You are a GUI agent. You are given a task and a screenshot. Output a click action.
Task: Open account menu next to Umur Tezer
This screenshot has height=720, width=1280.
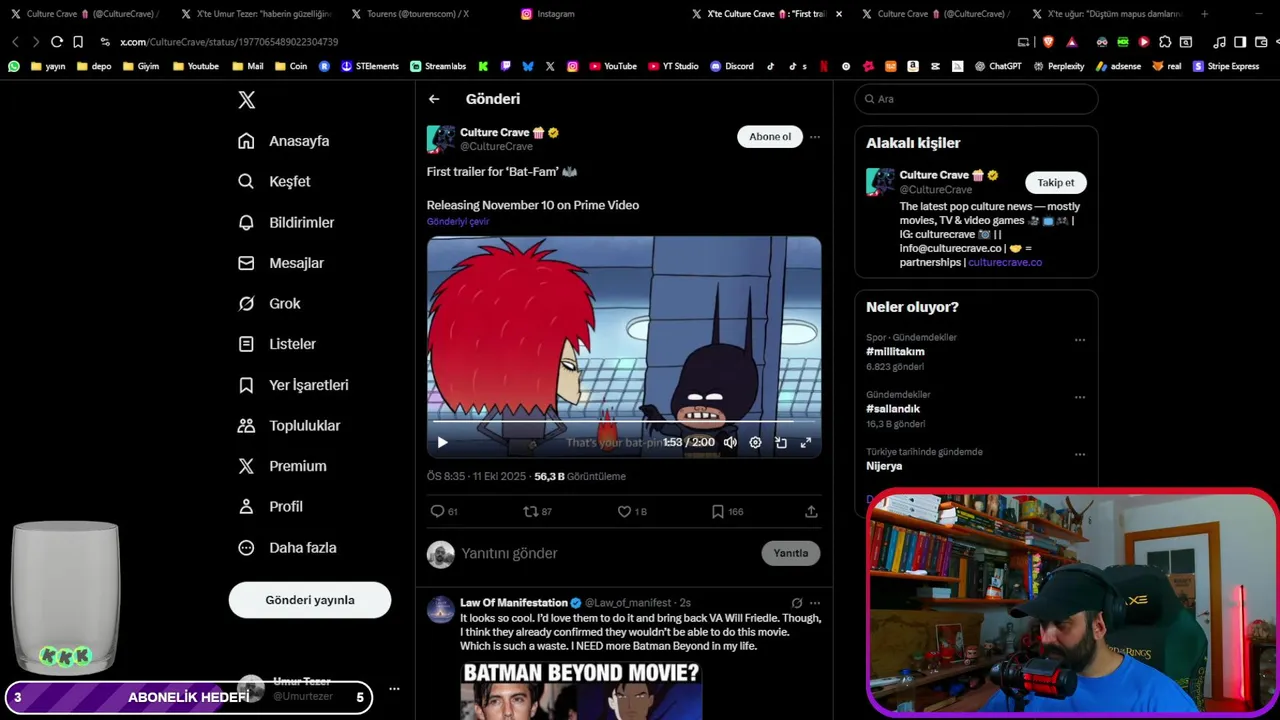coord(394,689)
